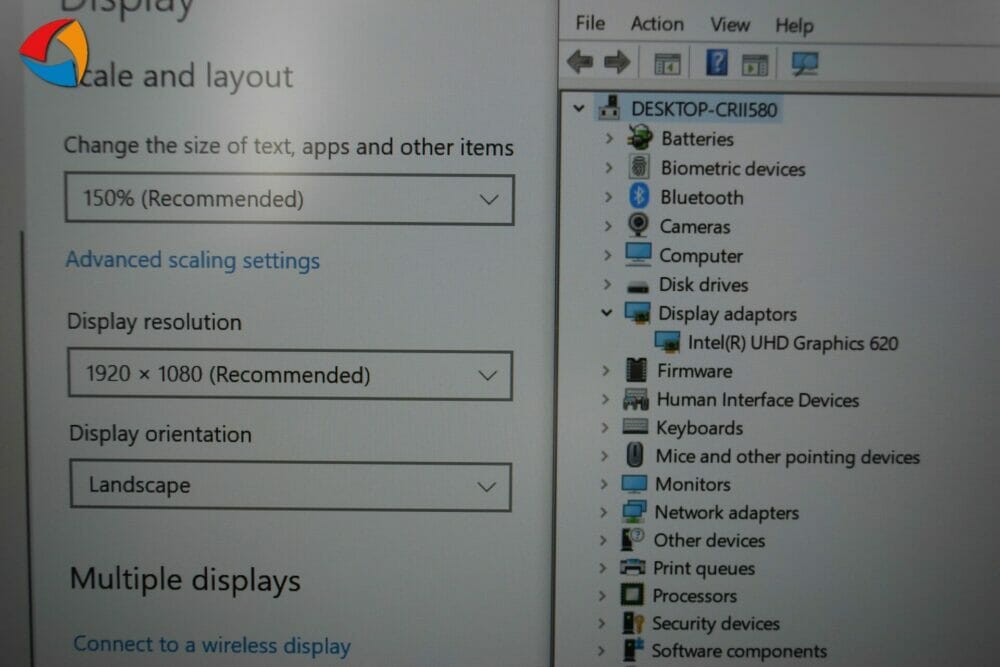Select the Biometric devices label
The image size is (1000, 667).
tap(733, 168)
